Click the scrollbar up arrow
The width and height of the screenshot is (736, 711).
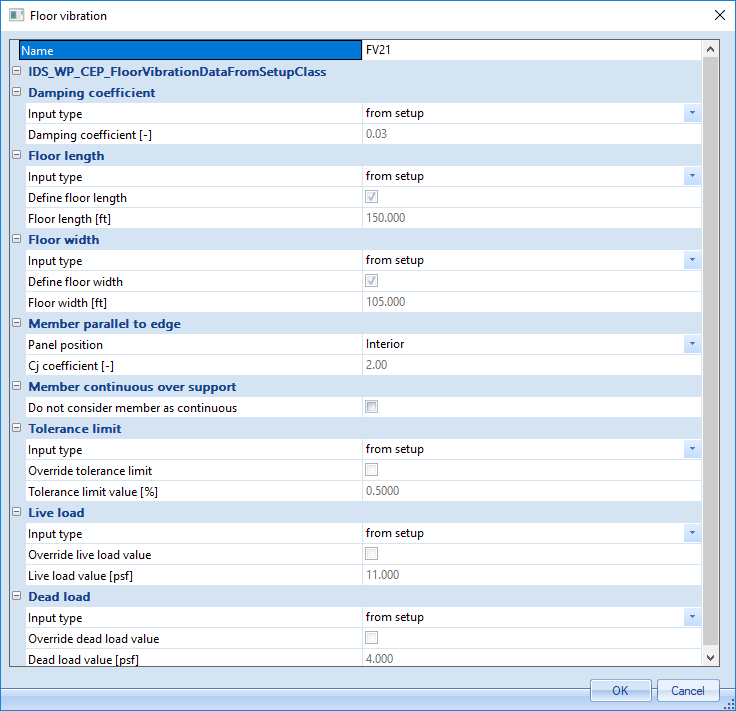click(711, 49)
